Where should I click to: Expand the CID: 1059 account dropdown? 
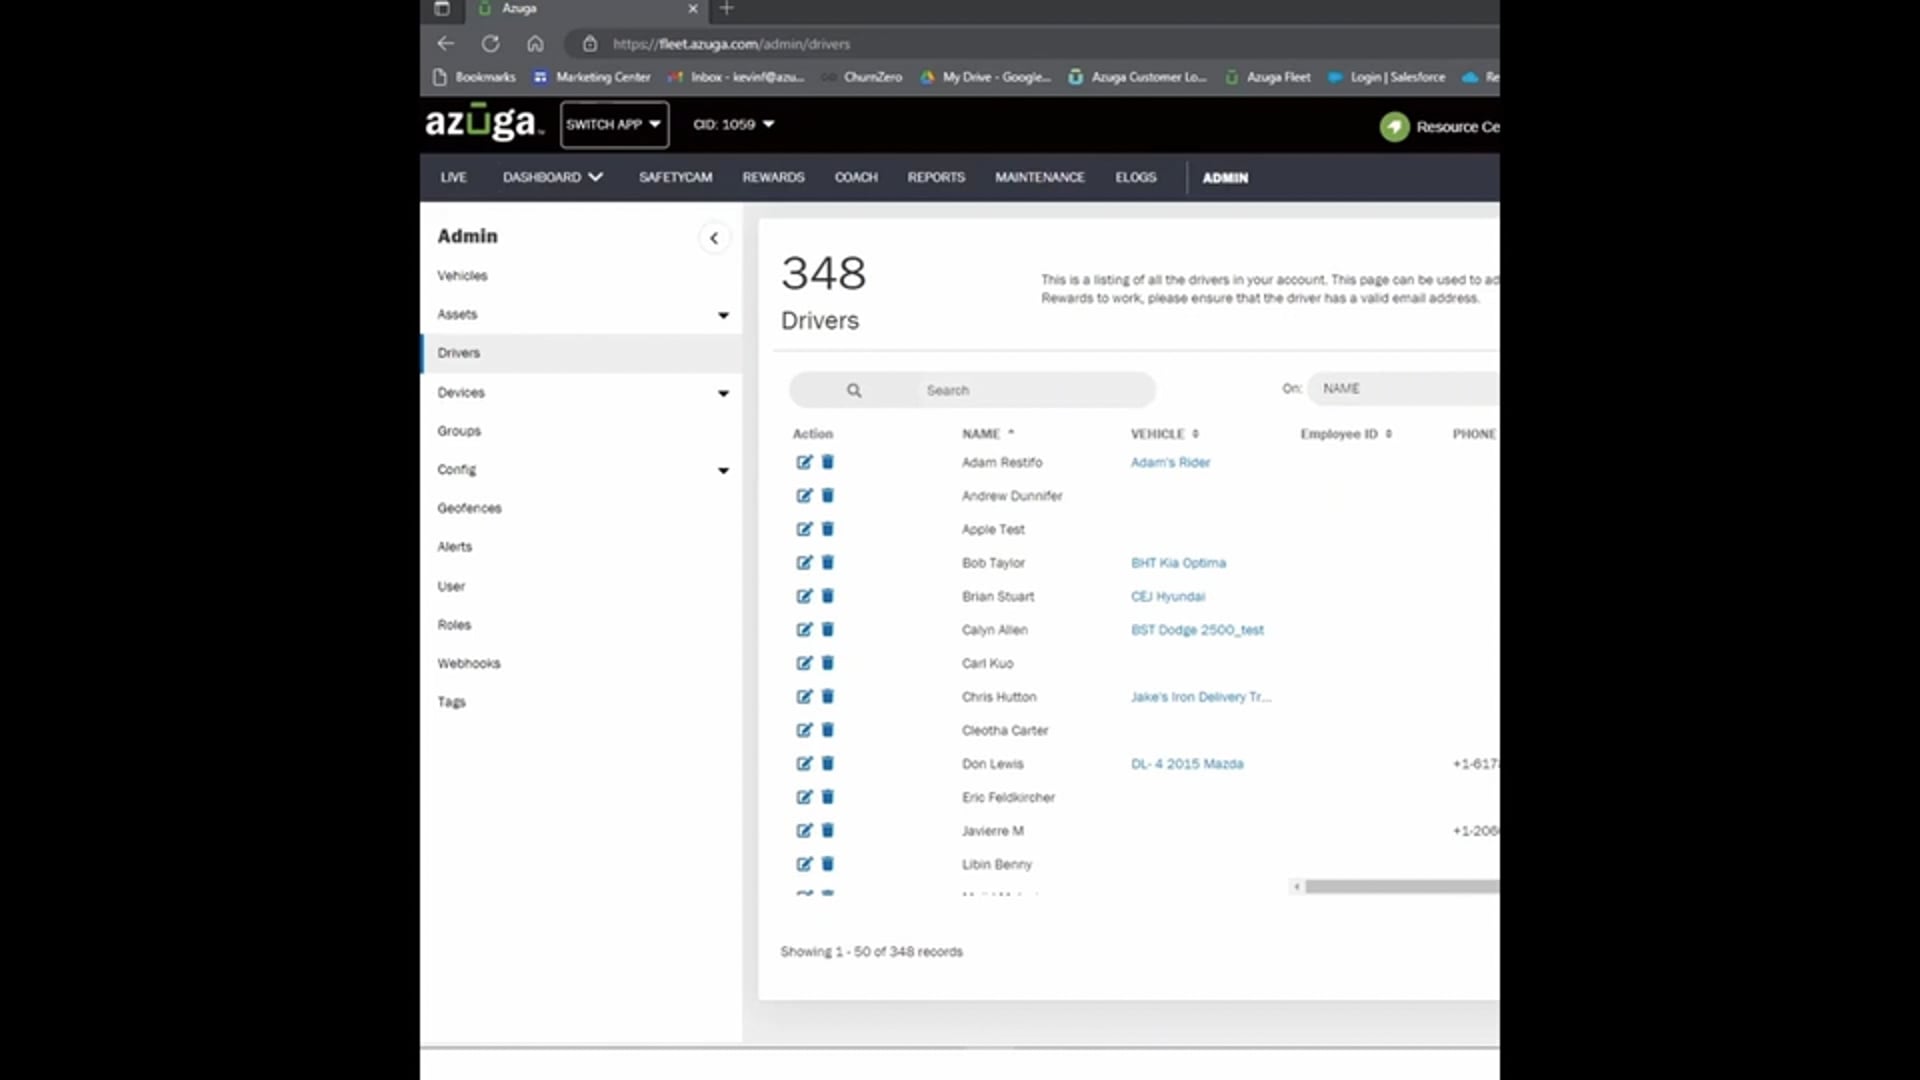click(734, 125)
